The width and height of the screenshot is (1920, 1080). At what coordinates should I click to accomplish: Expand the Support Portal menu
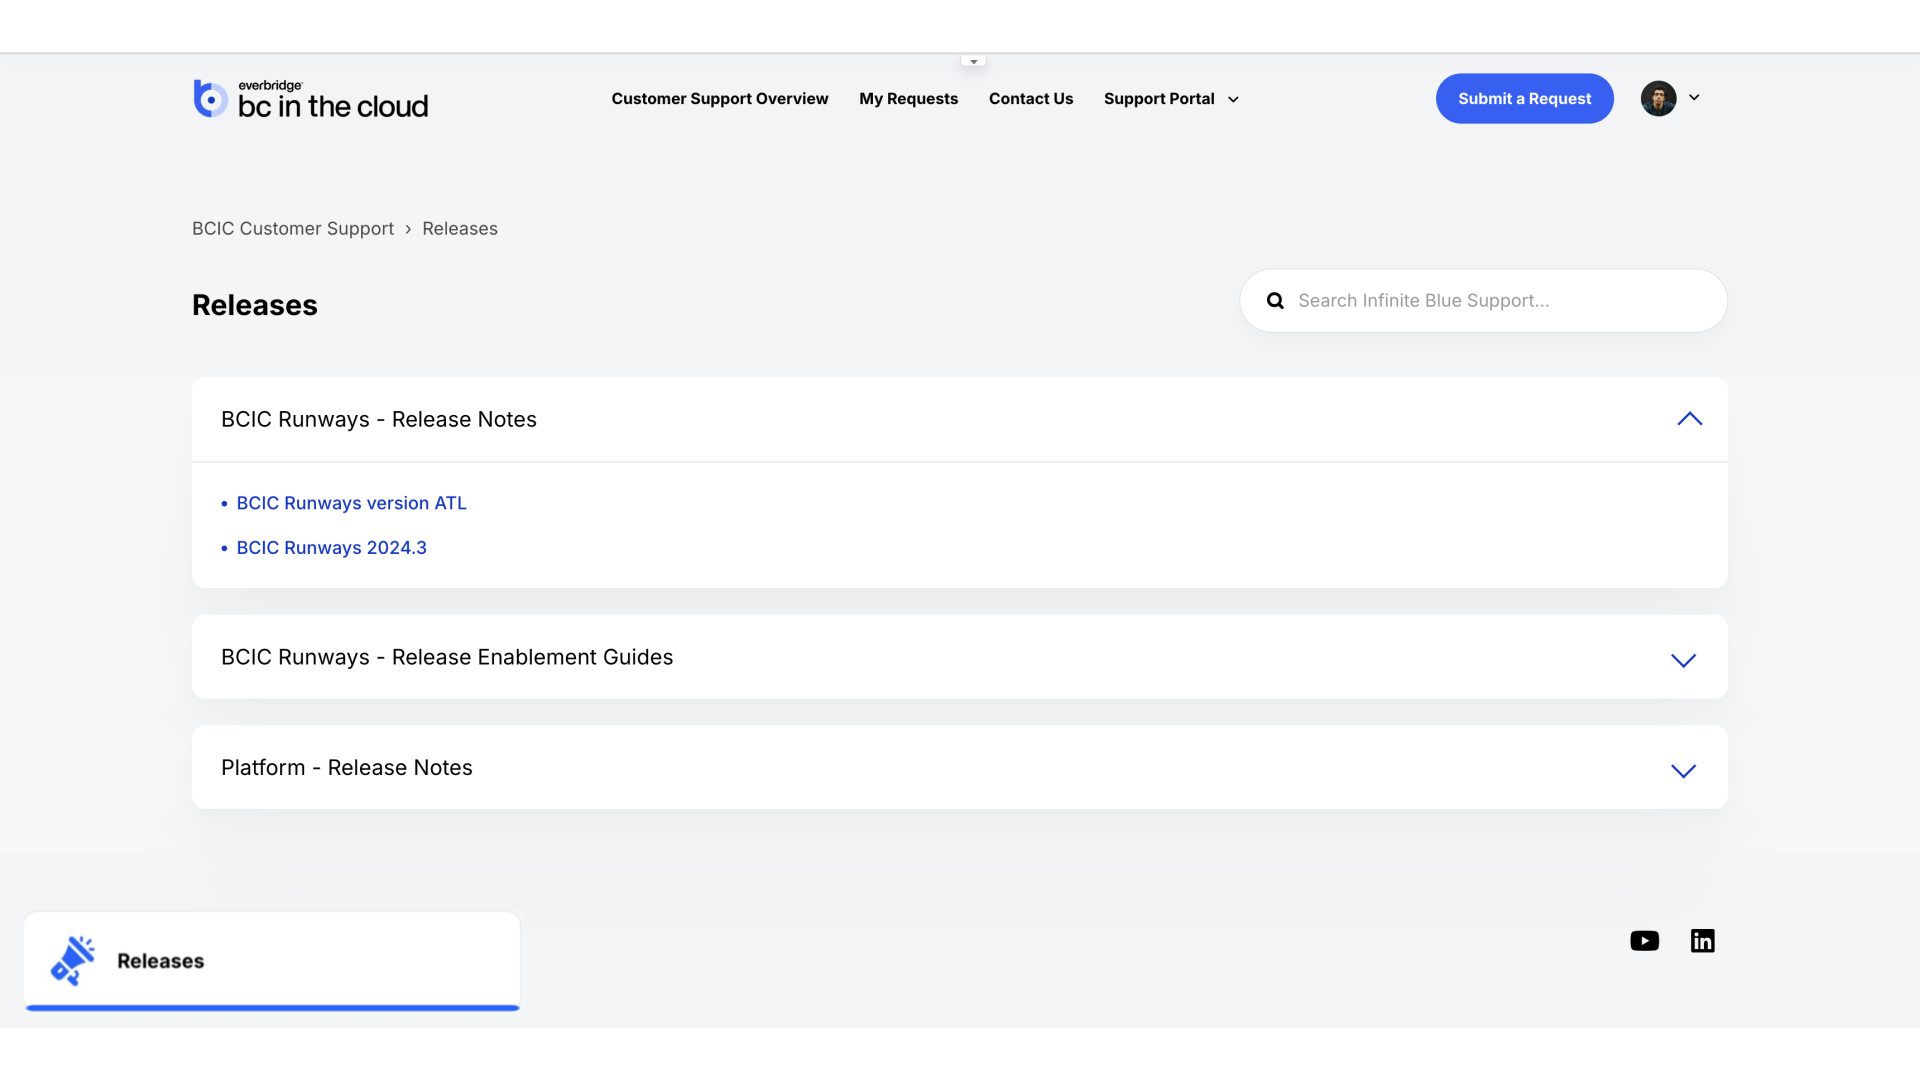point(1171,99)
